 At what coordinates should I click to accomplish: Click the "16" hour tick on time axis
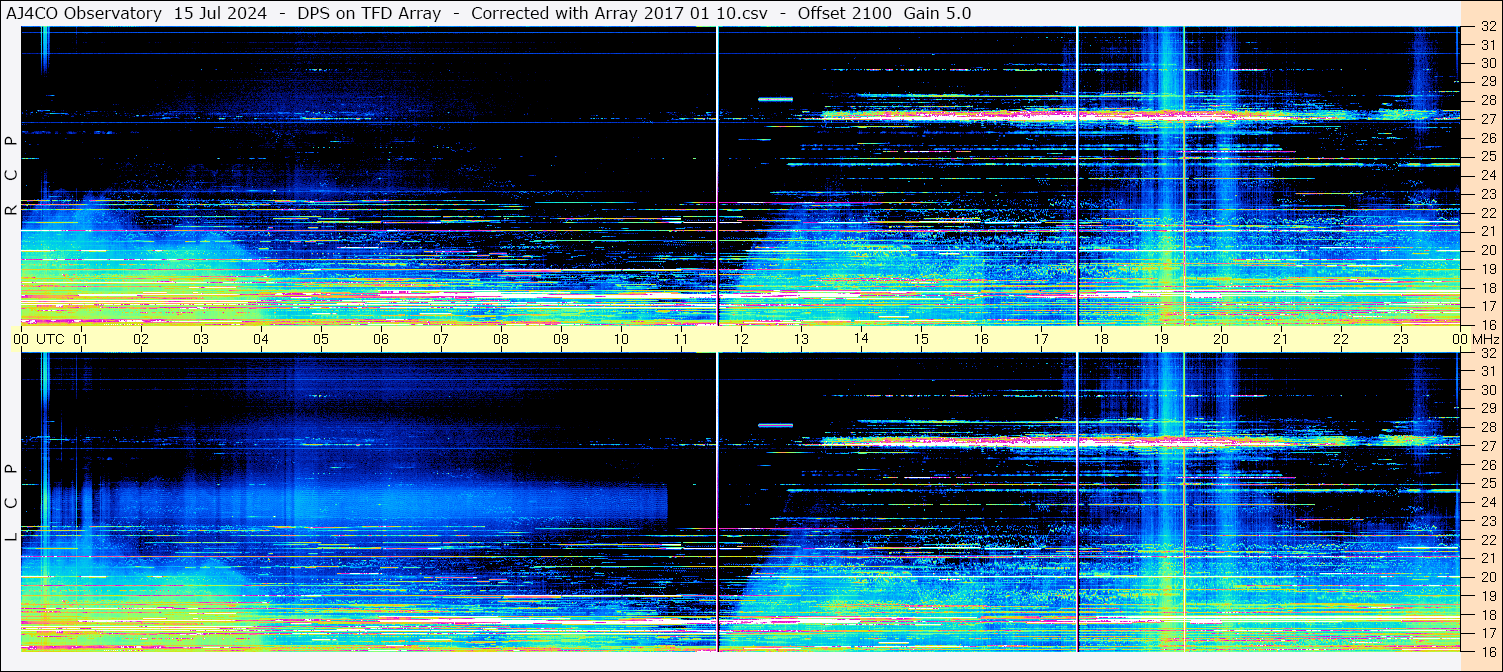[981, 339]
